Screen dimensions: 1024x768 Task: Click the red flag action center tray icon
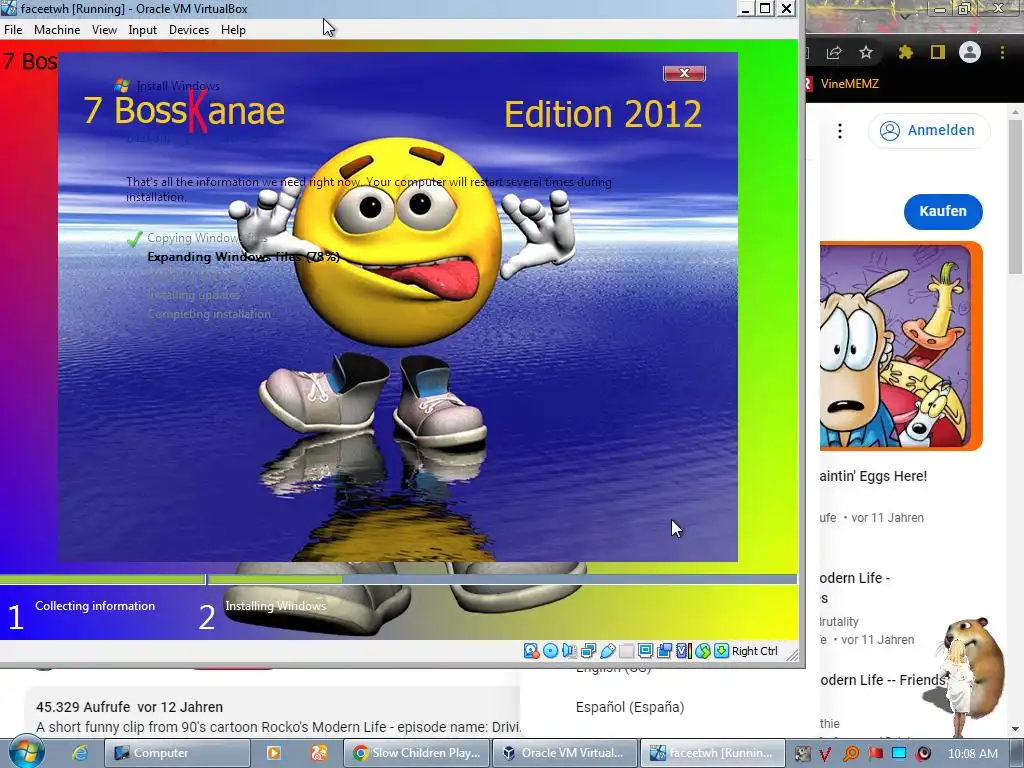coord(875,754)
